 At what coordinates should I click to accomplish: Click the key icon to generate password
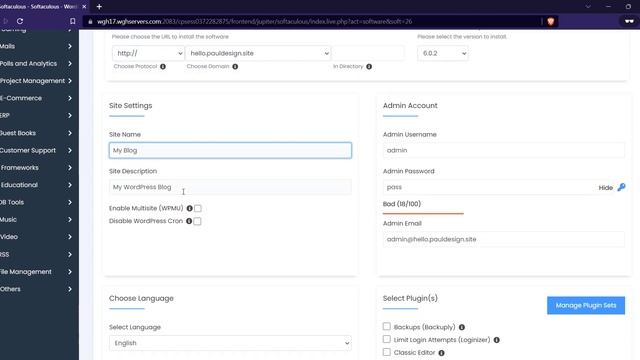621,187
